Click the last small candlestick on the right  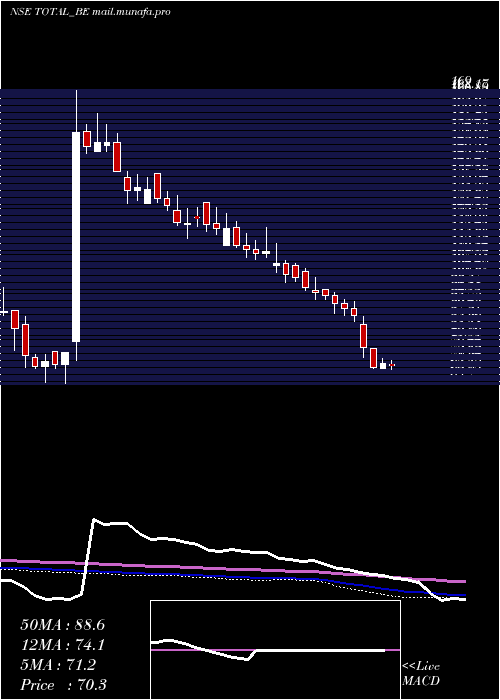(x=392, y=365)
